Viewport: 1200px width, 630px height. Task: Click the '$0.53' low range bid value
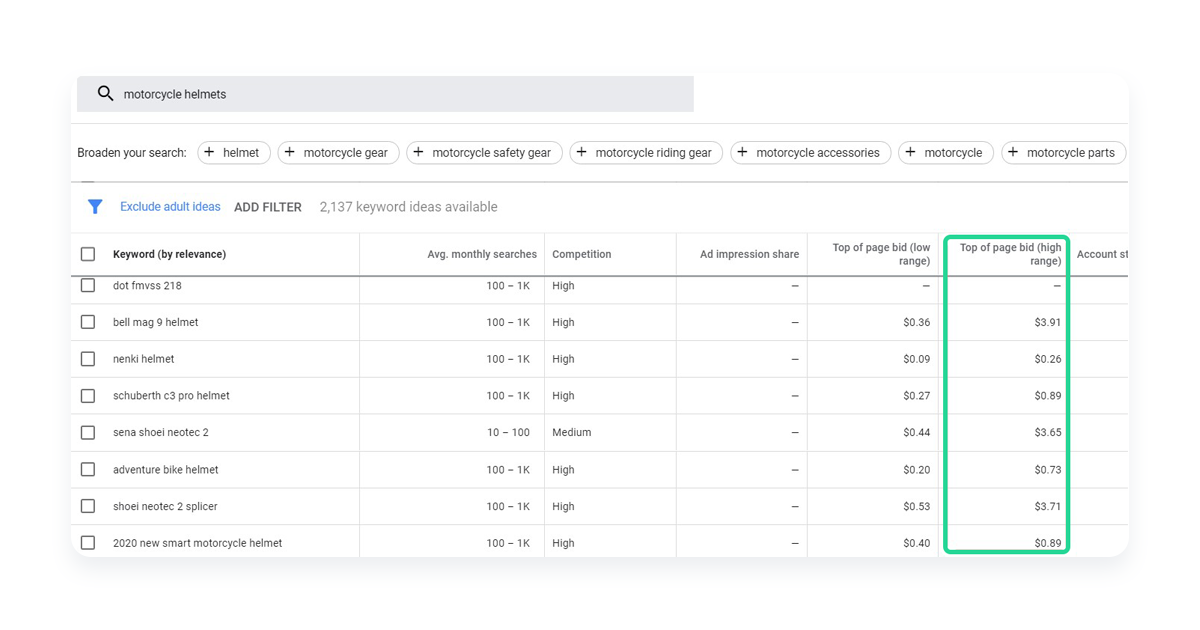(916, 506)
